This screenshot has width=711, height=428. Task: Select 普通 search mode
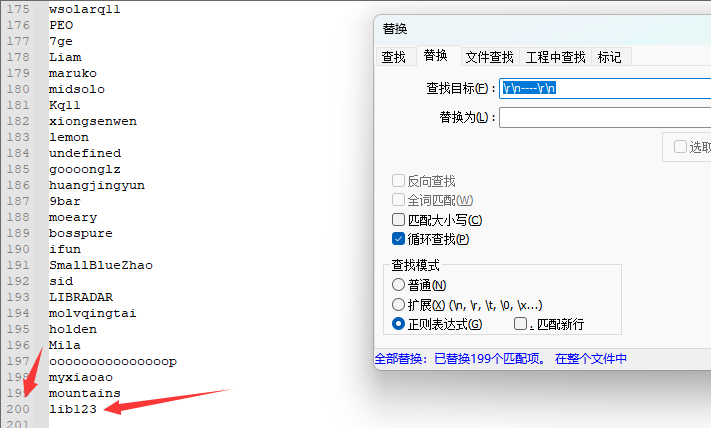[399, 285]
